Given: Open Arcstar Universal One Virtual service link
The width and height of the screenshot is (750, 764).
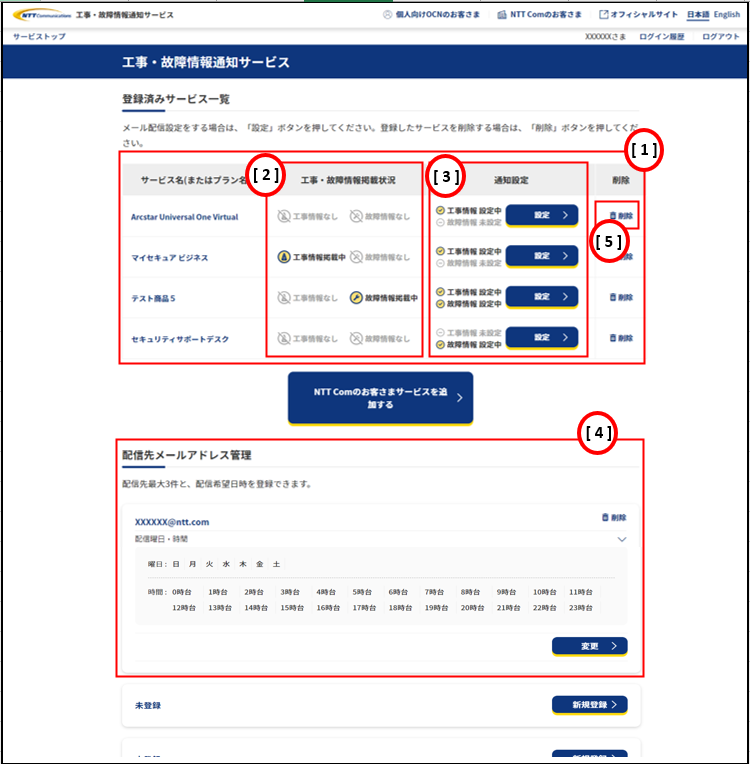Looking at the screenshot, I should 184,217.
